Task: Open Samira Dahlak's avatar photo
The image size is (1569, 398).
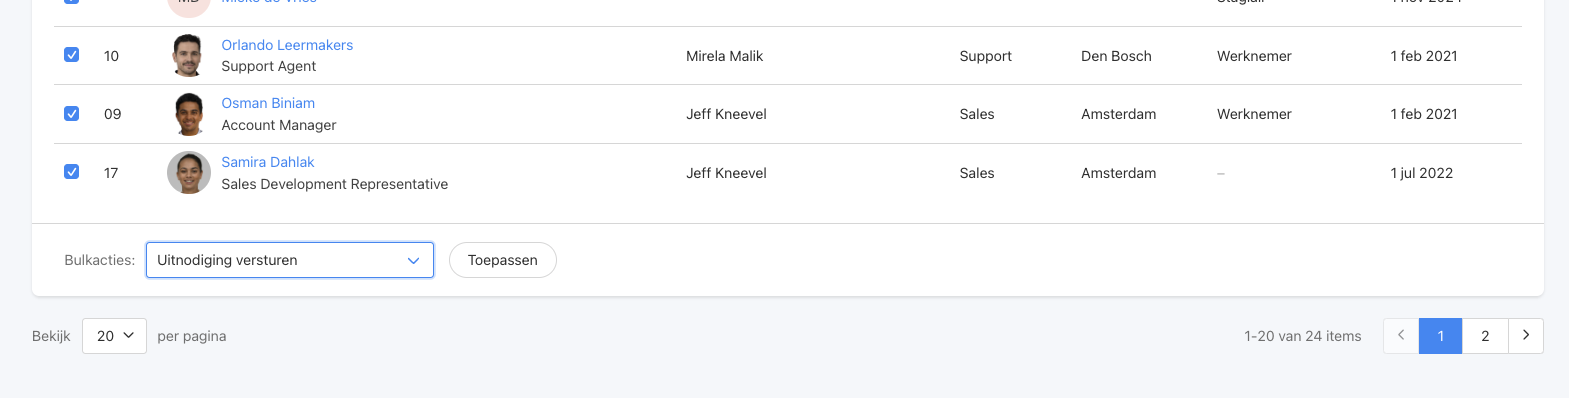Action: [x=188, y=173]
